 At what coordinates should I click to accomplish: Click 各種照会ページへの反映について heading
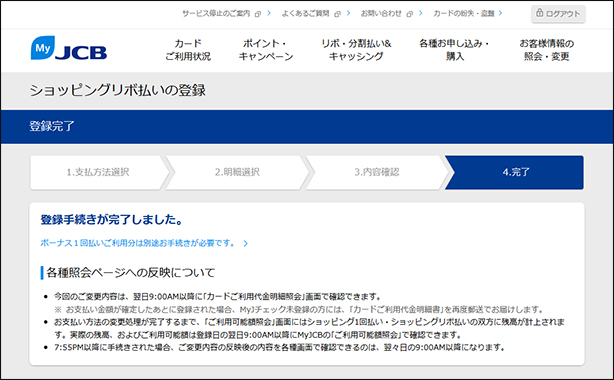point(131,273)
